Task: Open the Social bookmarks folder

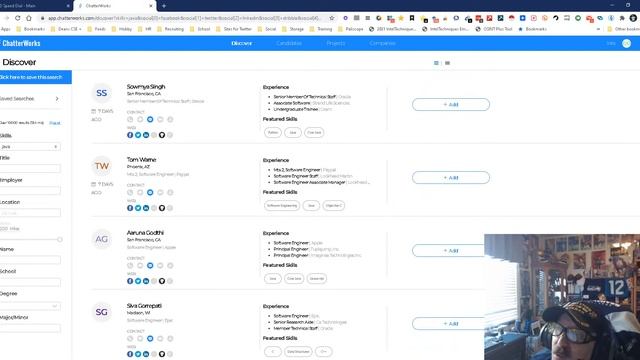Action: 267,29
